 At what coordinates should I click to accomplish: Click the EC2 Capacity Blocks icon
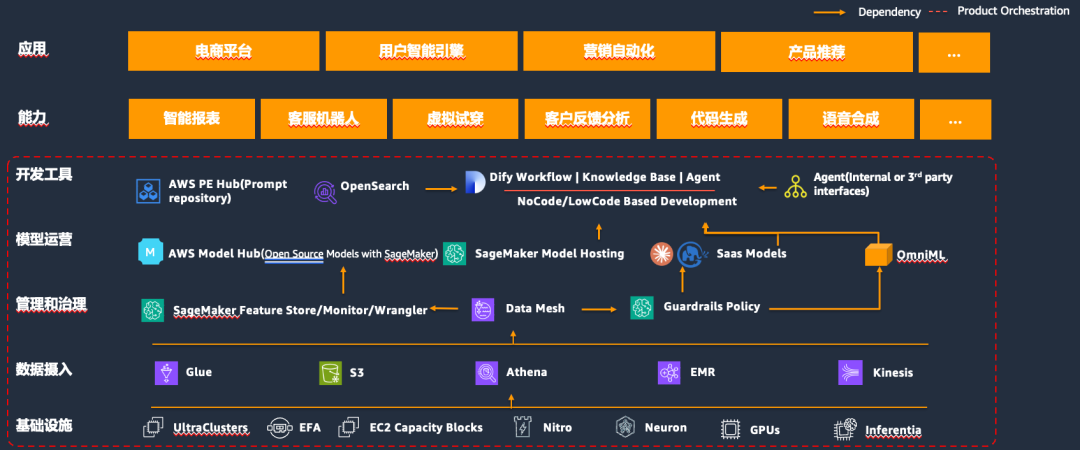(x=349, y=428)
